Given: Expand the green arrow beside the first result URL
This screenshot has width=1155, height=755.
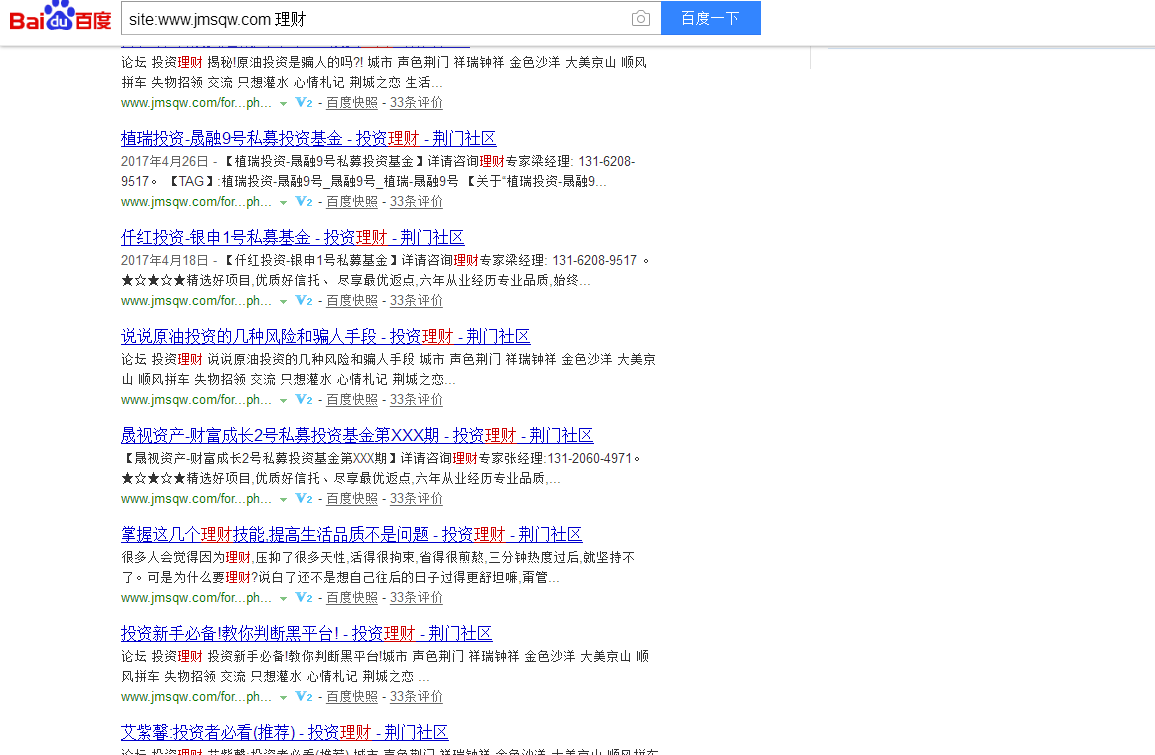Looking at the screenshot, I should pyautogui.click(x=283, y=102).
